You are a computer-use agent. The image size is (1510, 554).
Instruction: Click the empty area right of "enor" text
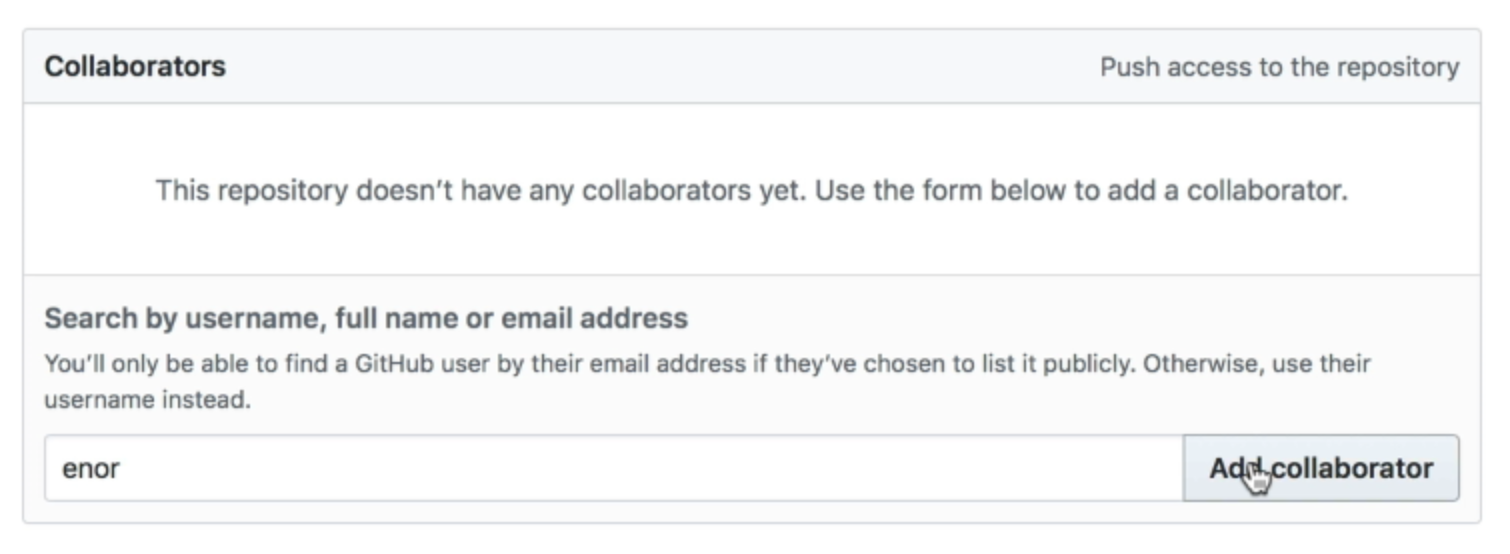pyautogui.click(x=650, y=468)
